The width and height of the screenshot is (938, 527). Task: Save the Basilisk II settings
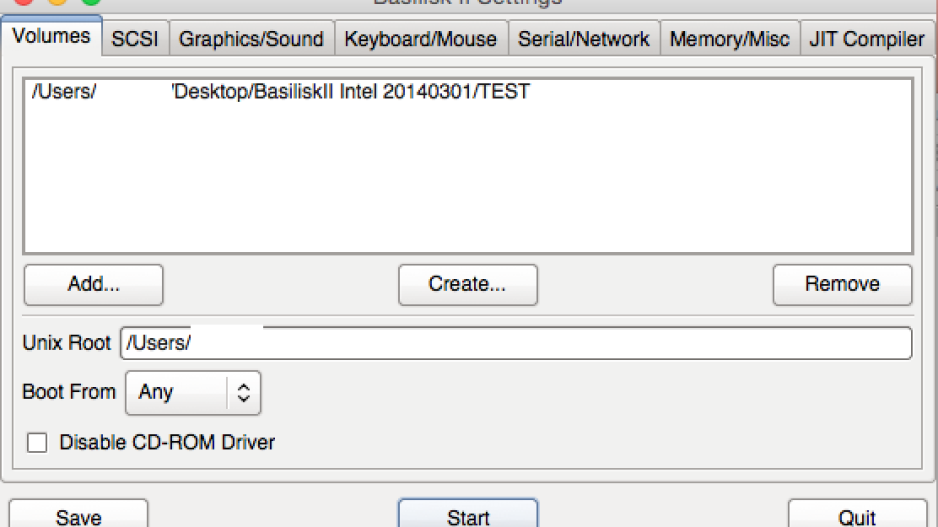click(78, 514)
